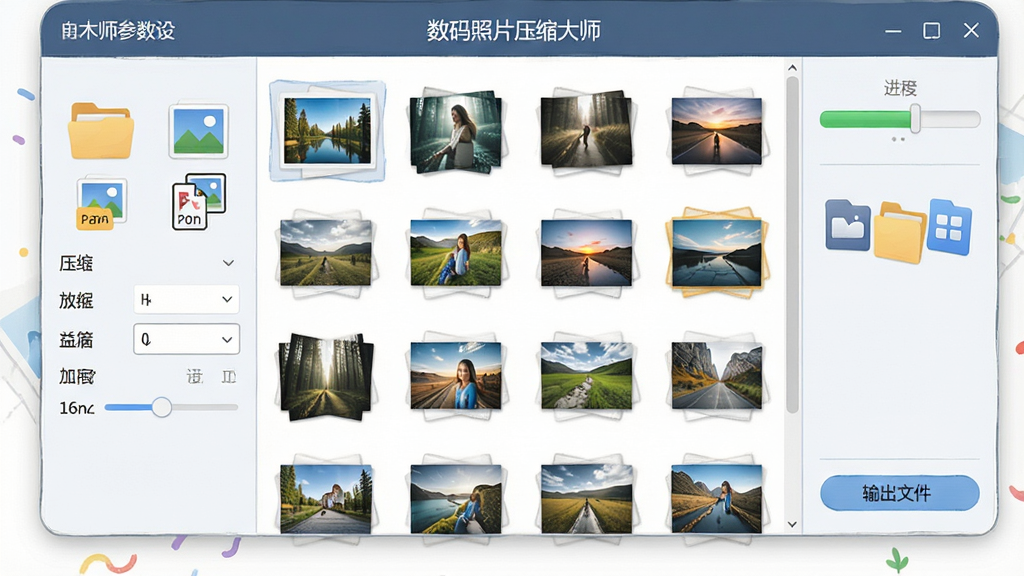Click the 'Pon' document conversion icon

[199, 202]
